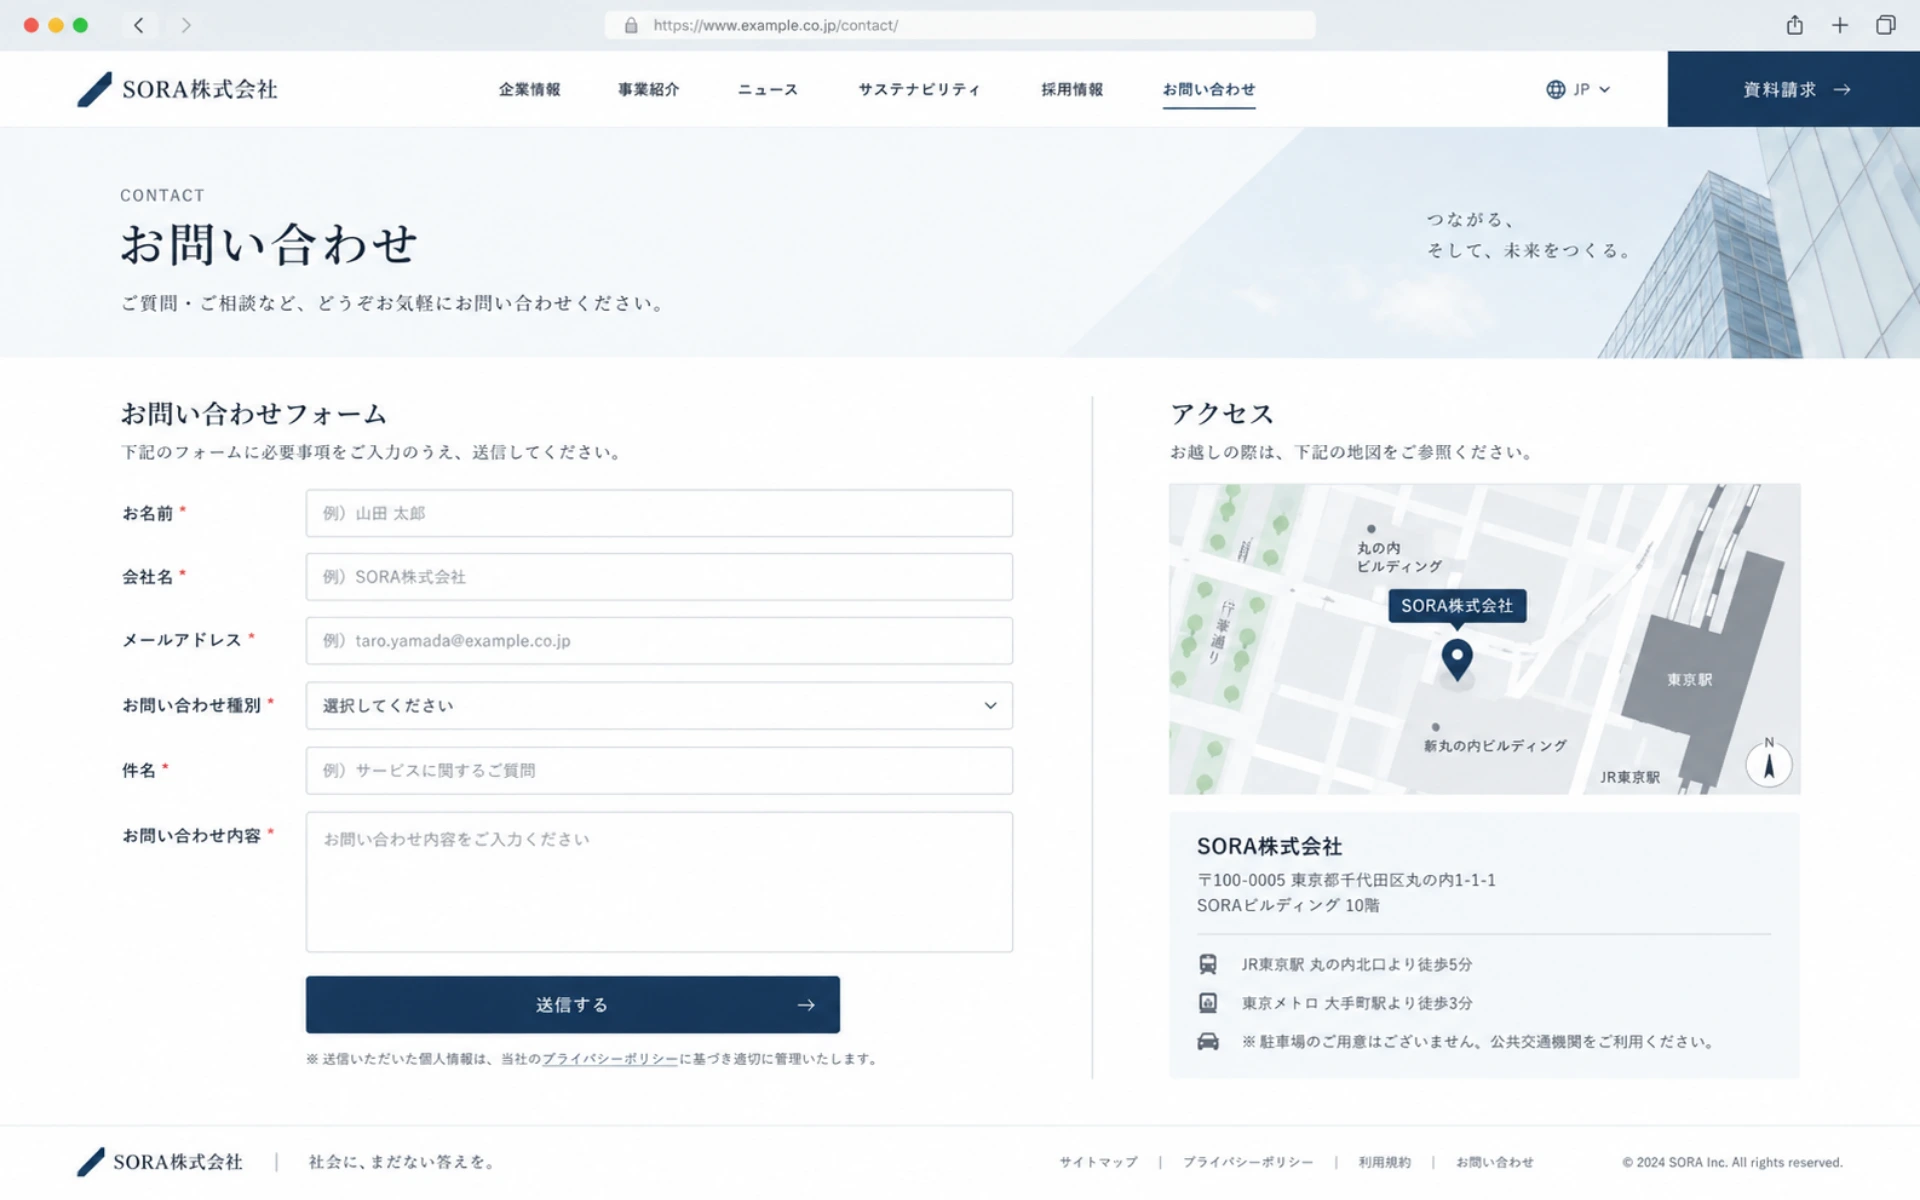Open the プライバシーポリシー link under form
Viewport: 1920px width, 1200px height.
tap(610, 1059)
